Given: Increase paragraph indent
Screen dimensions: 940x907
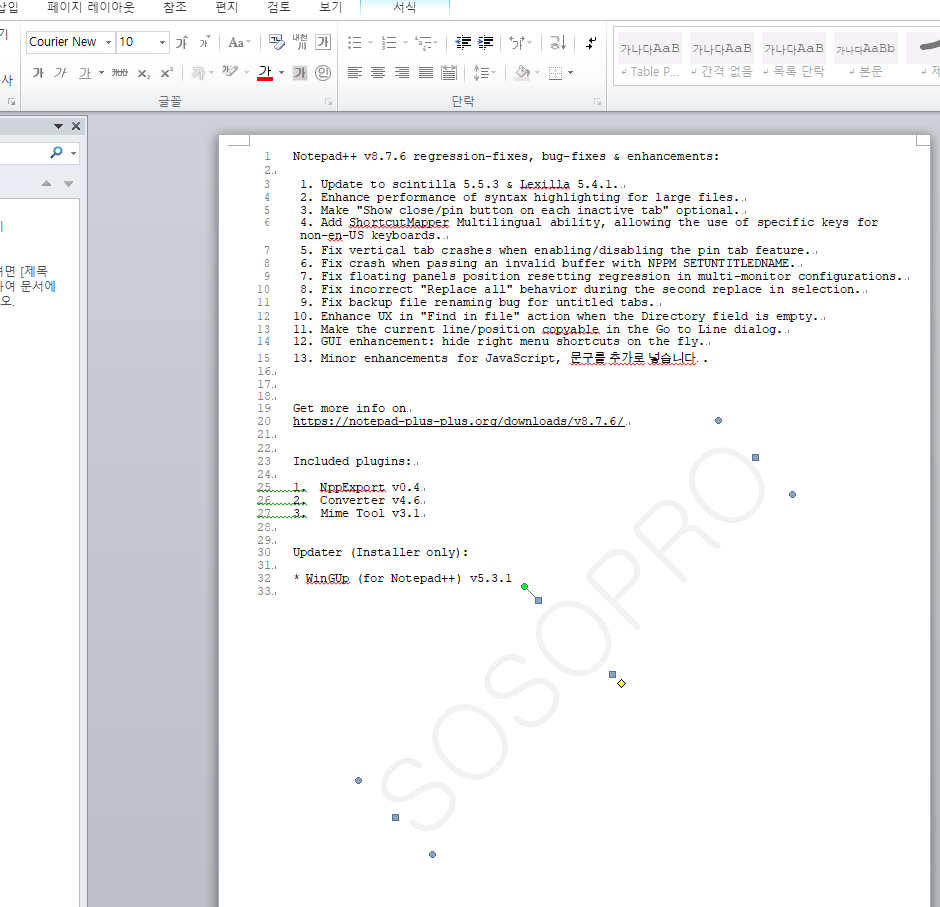Looking at the screenshot, I should tap(485, 42).
